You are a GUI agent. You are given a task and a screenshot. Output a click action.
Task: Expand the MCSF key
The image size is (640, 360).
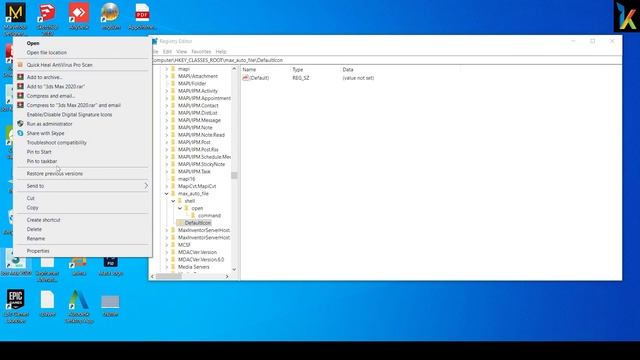pos(167,245)
